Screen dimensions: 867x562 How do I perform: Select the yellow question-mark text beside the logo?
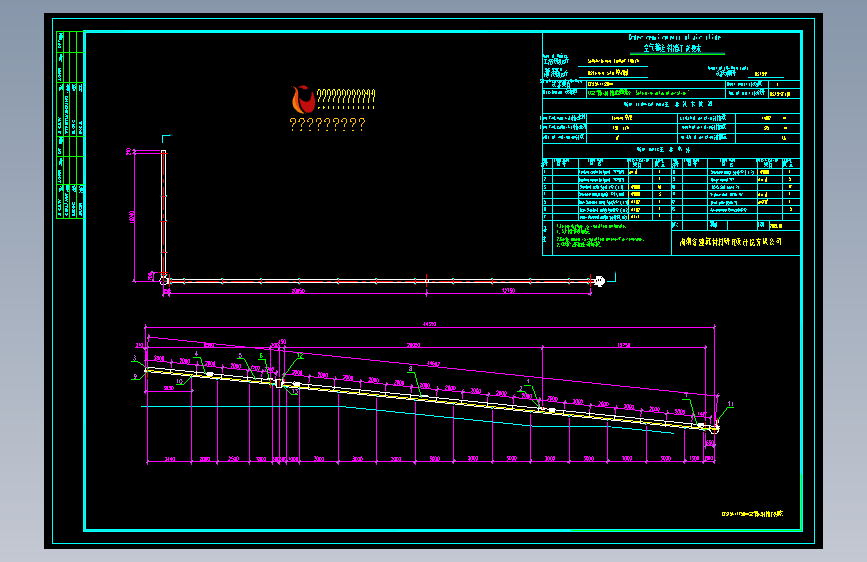coord(346,98)
